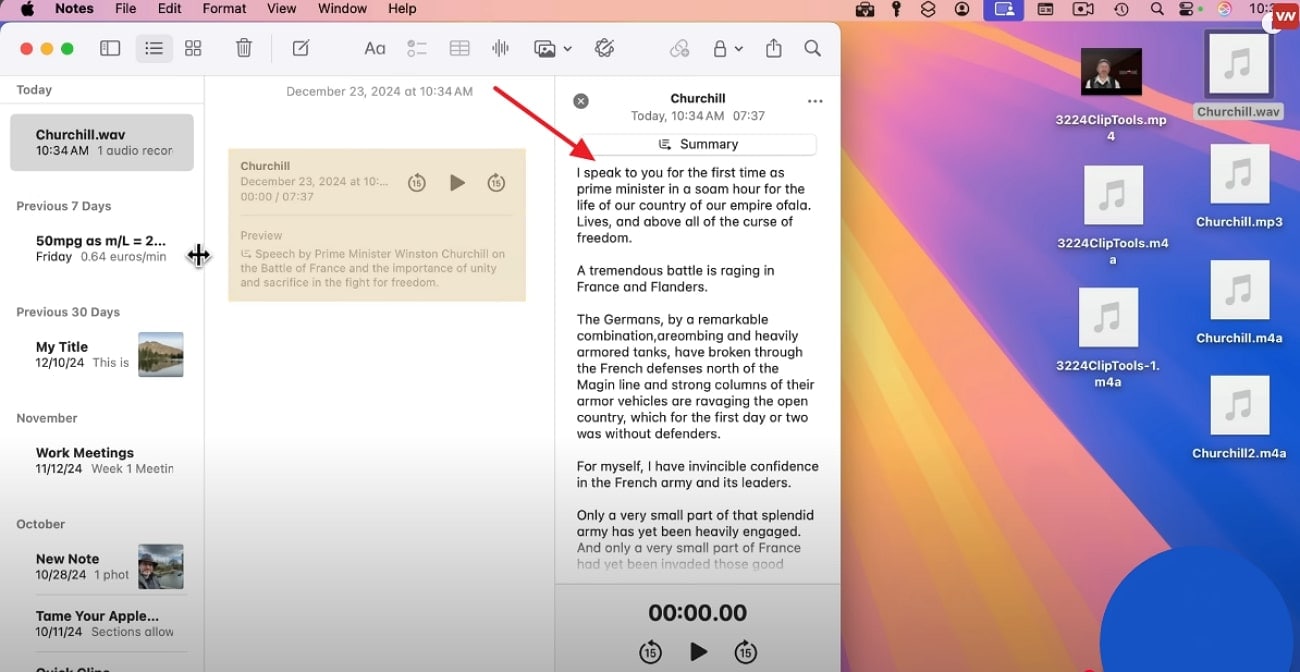The image size is (1300, 672).
Task: Search notes with magnifier icon
Action: (813, 48)
